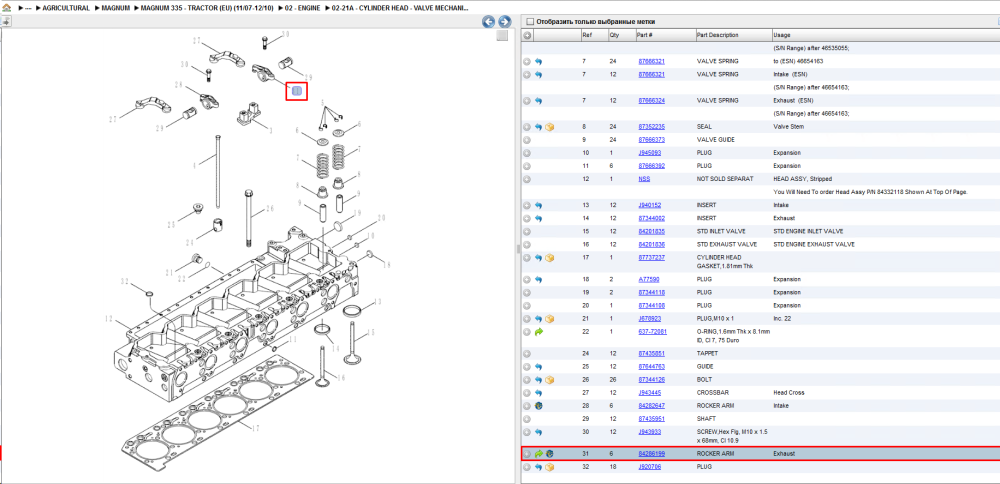Click the package box icon for SEAL row
Screen dimensions: 1000x484
pyautogui.click(x=550, y=127)
